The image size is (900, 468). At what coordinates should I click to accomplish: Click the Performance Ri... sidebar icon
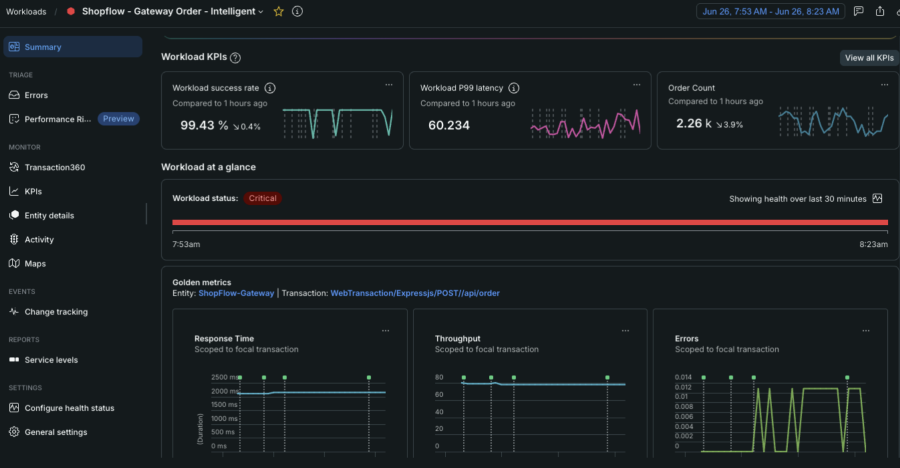(x=14, y=119)
